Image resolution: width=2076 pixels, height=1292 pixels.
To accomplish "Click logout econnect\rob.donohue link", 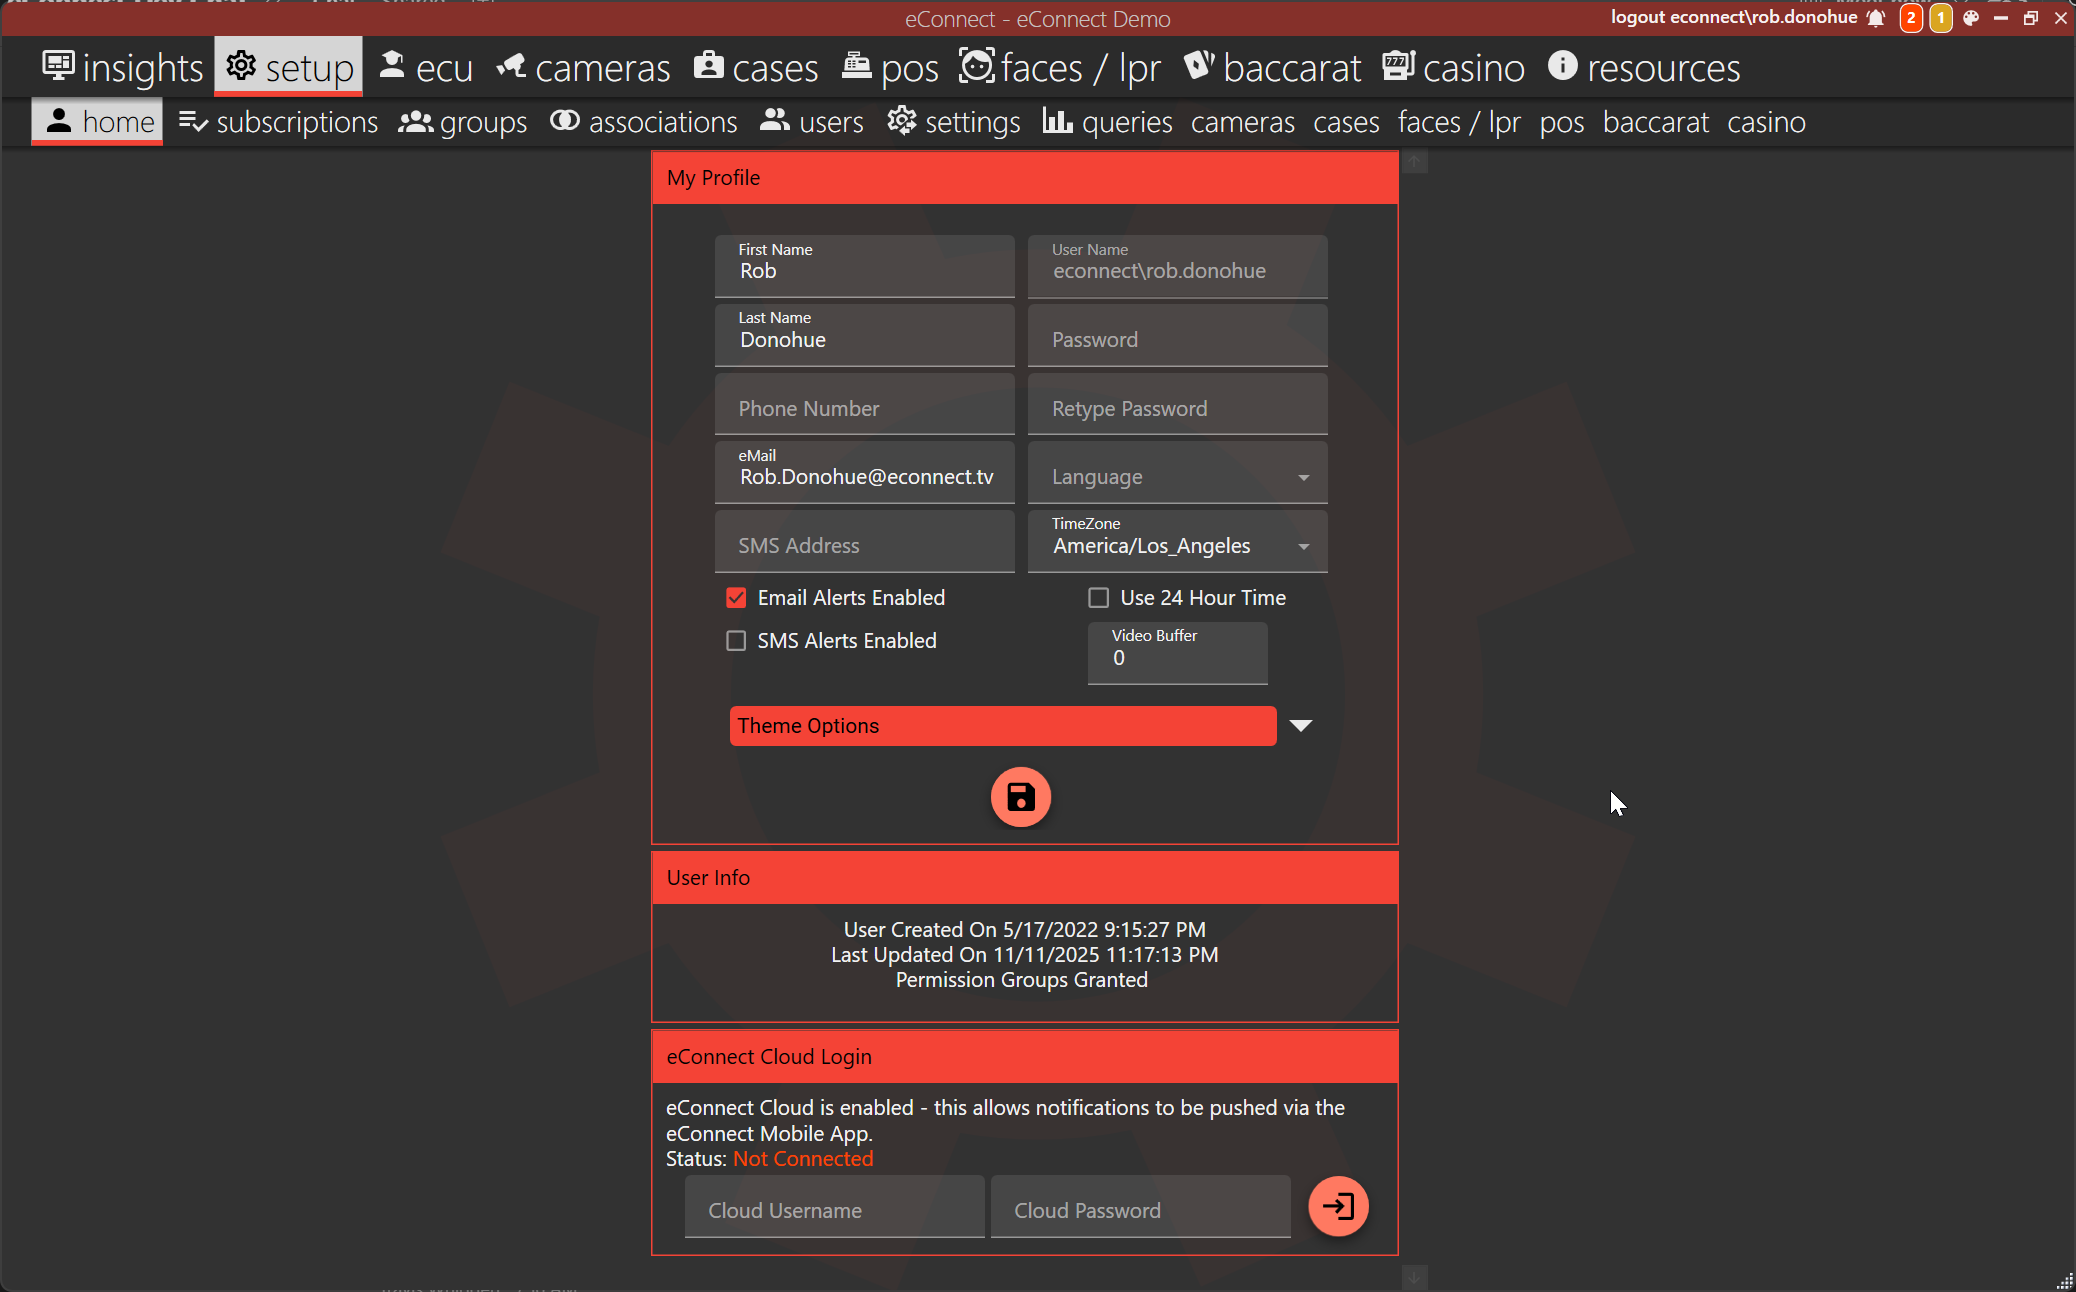I will click(x=1733, y=17).
